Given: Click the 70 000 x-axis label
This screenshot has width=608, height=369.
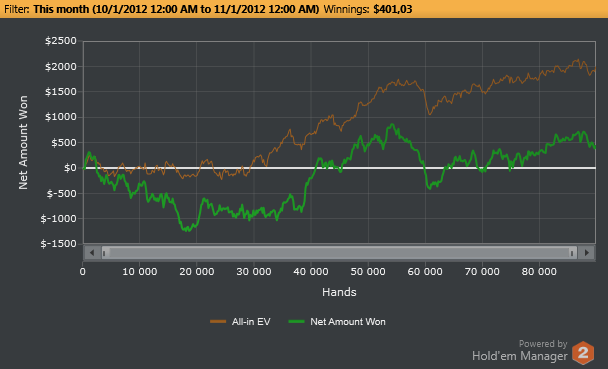Looking at the screenshot, I should [x=482, y=272].
